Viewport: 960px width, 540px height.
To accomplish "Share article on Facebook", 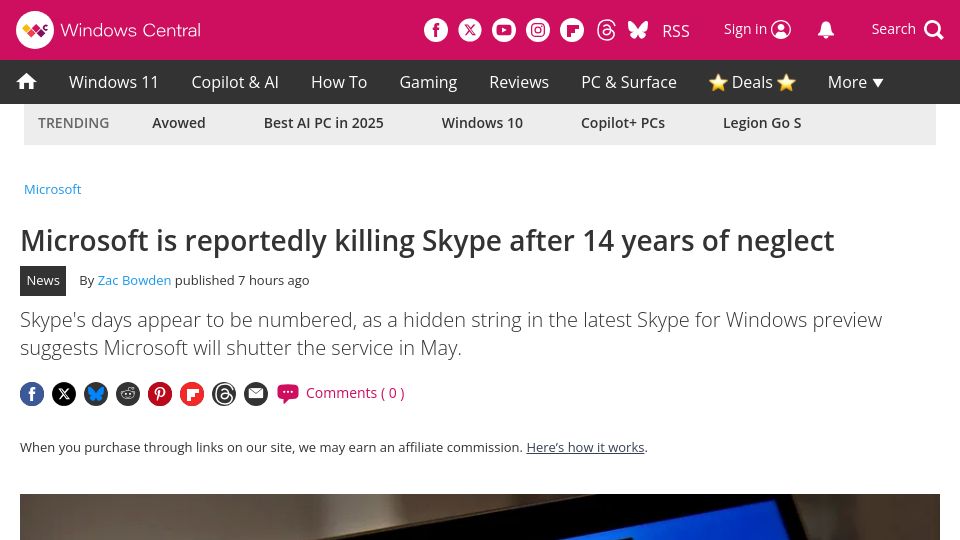I will pyautogui.click(x=32, y=394).
